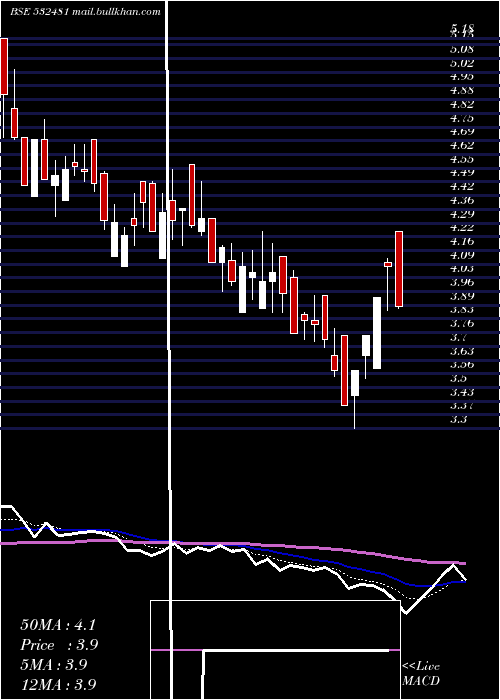Select the 4.29 price level label

(462, 214)
